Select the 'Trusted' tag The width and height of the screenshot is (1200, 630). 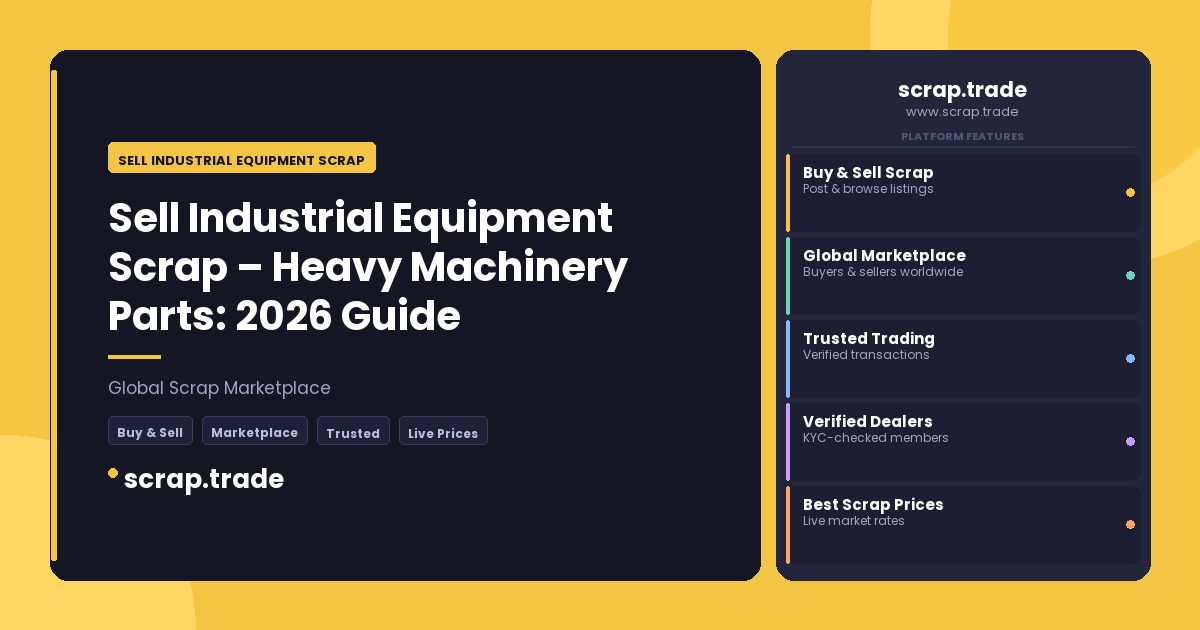tap(353, 431)
